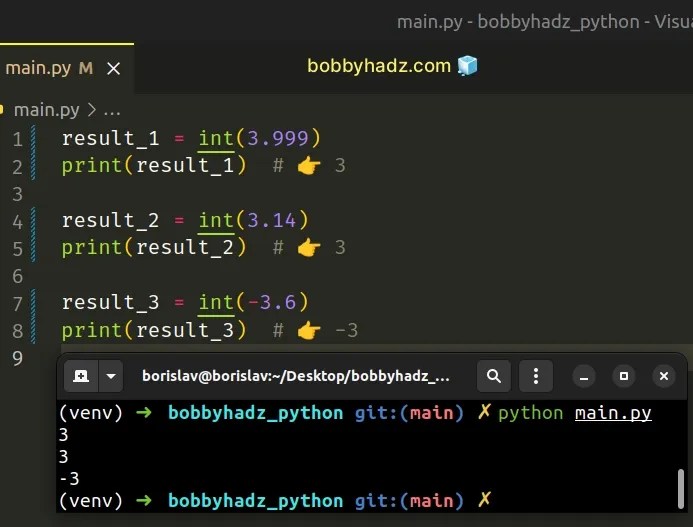Click terminal title borislav@borislav path
693x527 pixels.
coord(296,376)
